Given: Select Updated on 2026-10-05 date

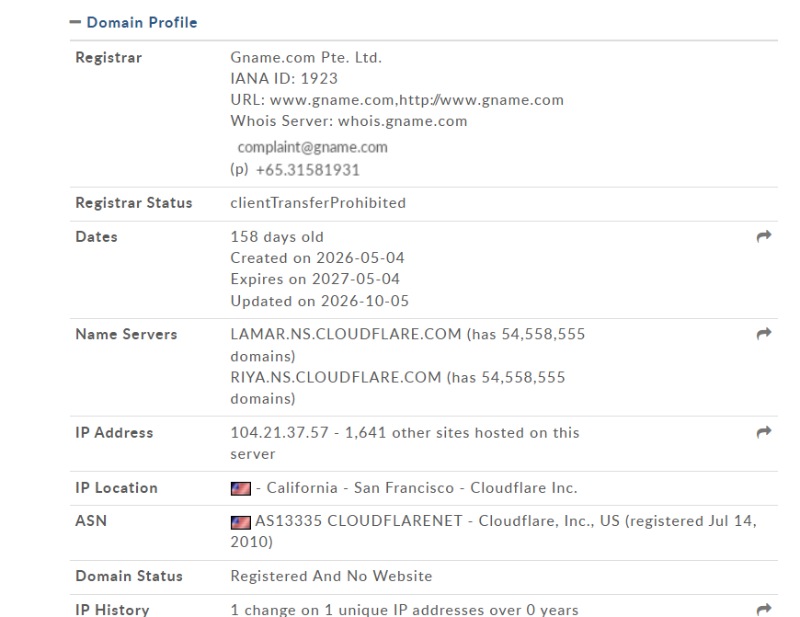Looking at the screenshot, I should pos(320,301).
